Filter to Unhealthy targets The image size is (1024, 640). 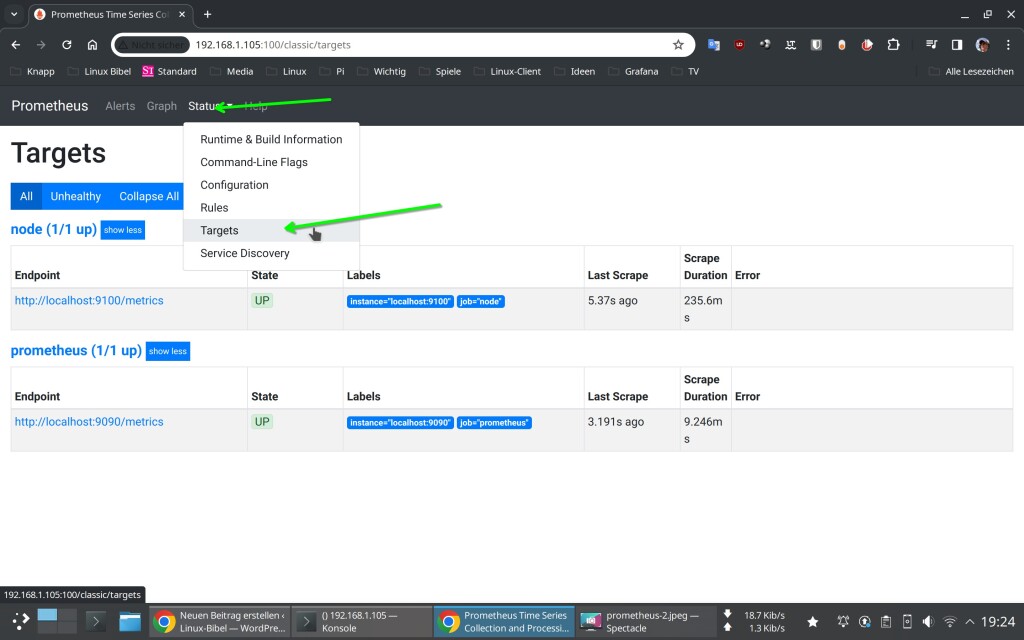click(x=76, y=197)
